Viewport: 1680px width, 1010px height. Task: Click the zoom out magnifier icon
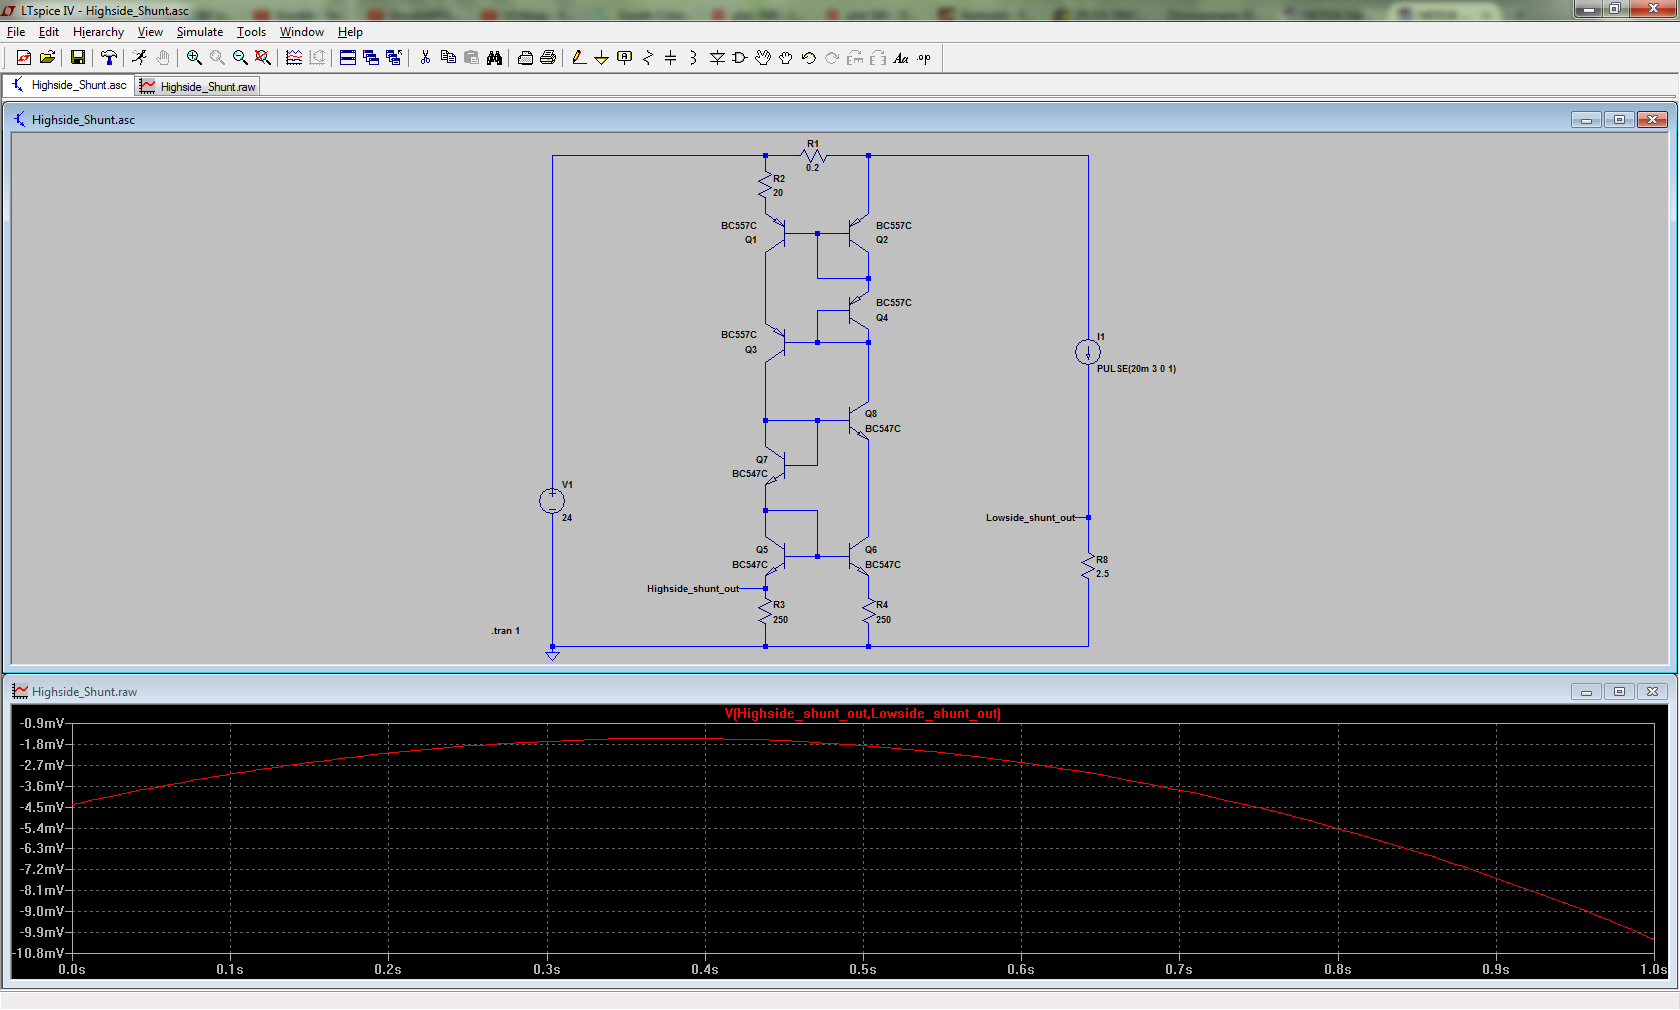click(x=240, y=58)
